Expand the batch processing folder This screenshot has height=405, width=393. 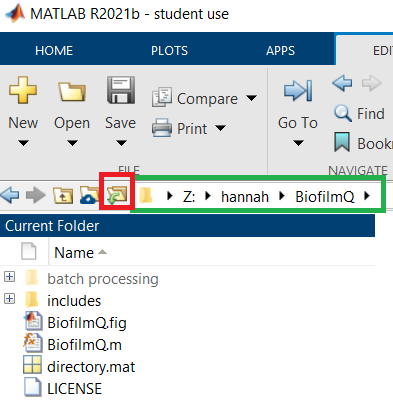[9, 276]
